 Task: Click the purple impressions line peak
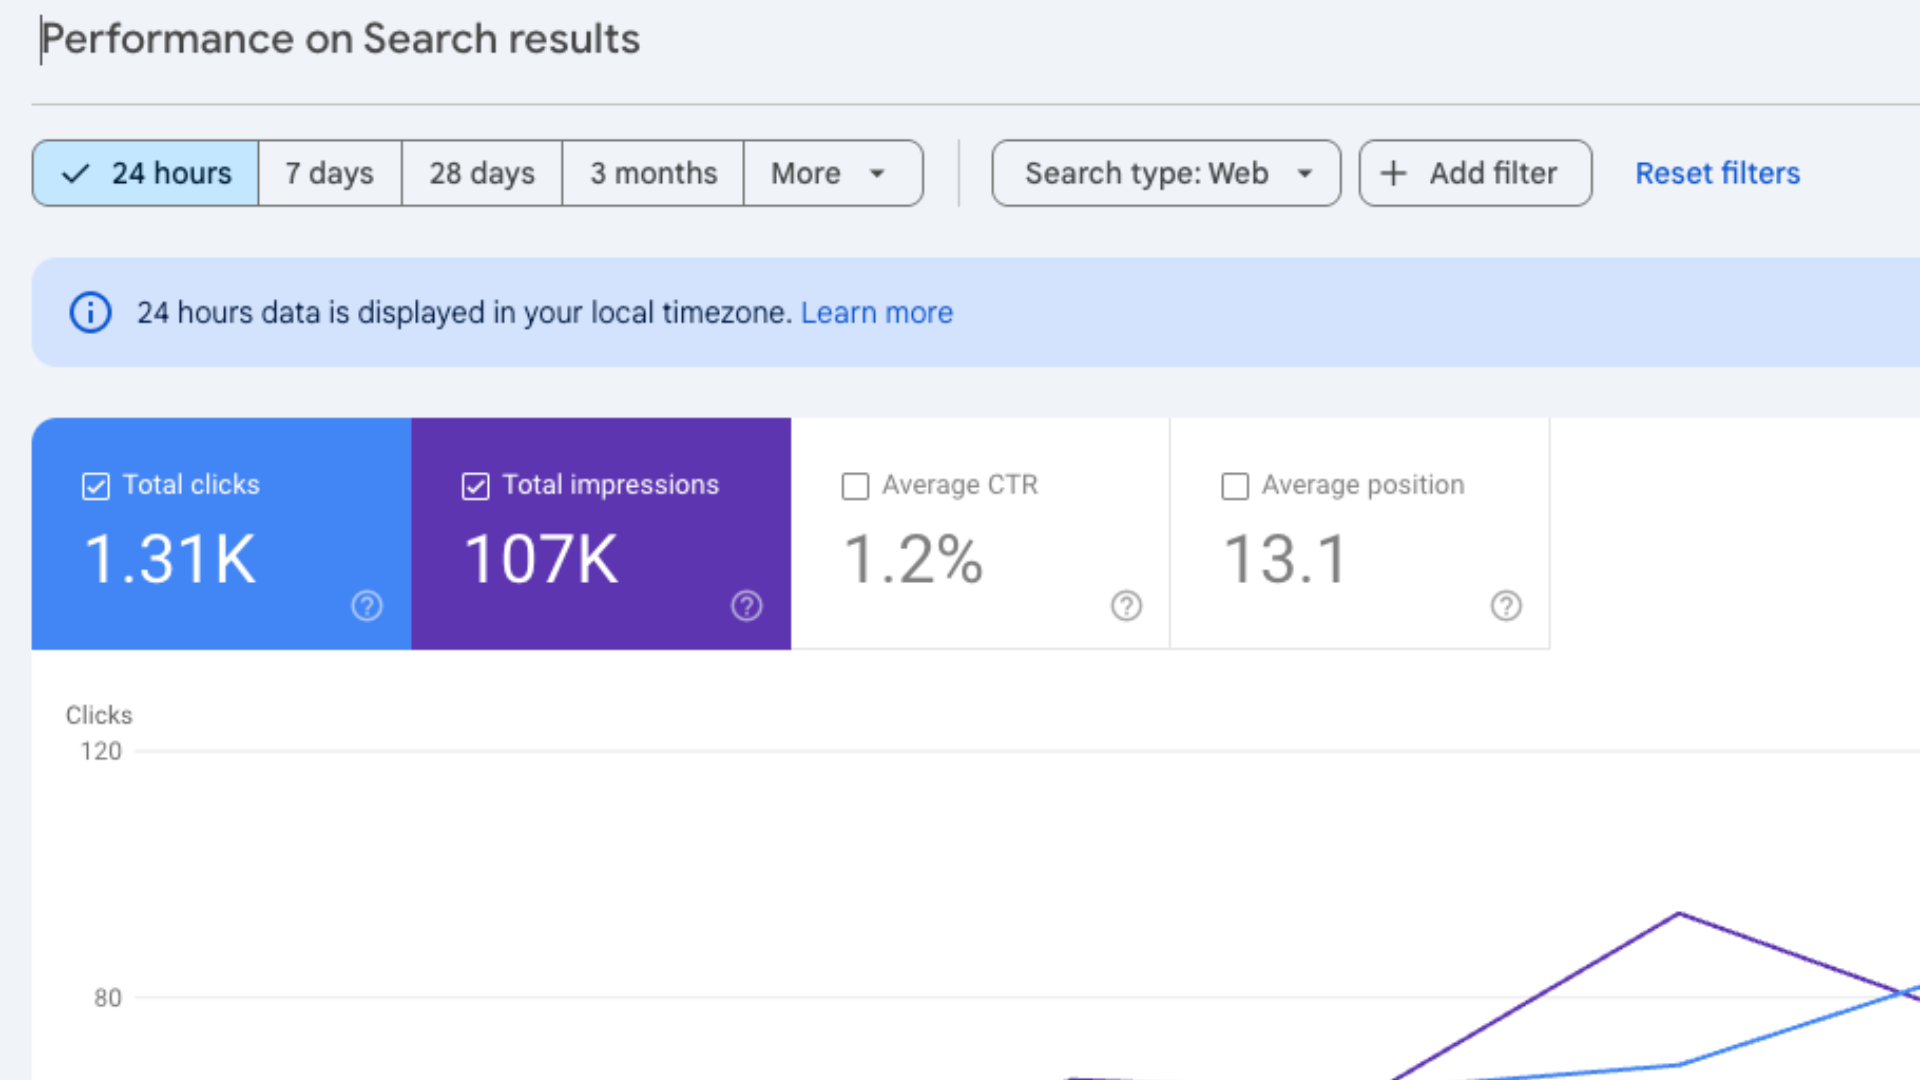(1679, 913)
